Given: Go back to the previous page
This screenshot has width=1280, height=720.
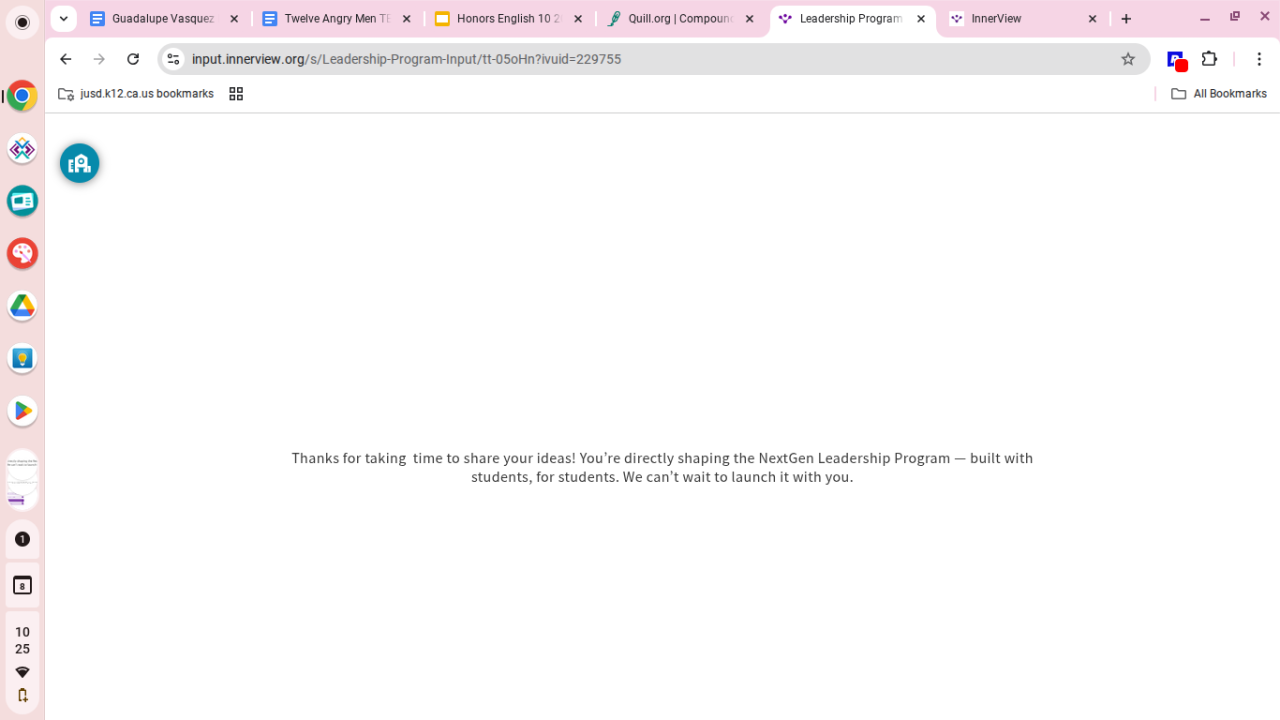Looking at the screenshot, I should coord(66,59).
